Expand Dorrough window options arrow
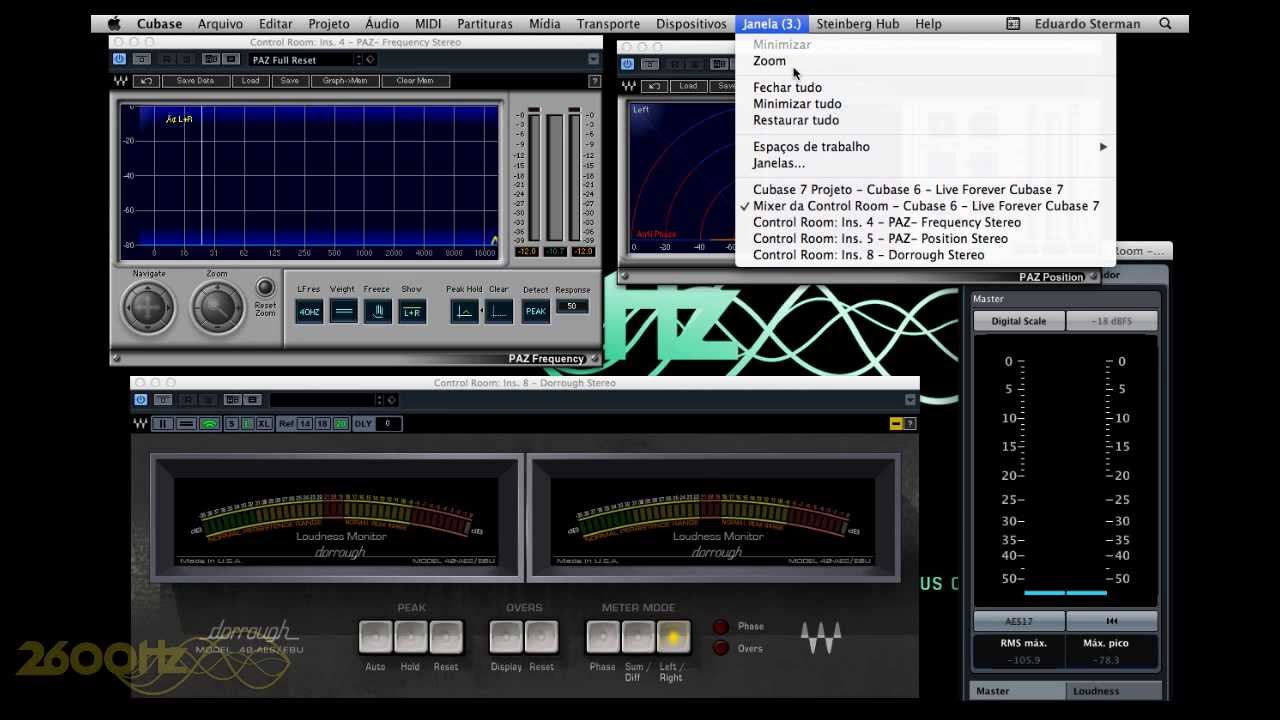 (910, 400)
